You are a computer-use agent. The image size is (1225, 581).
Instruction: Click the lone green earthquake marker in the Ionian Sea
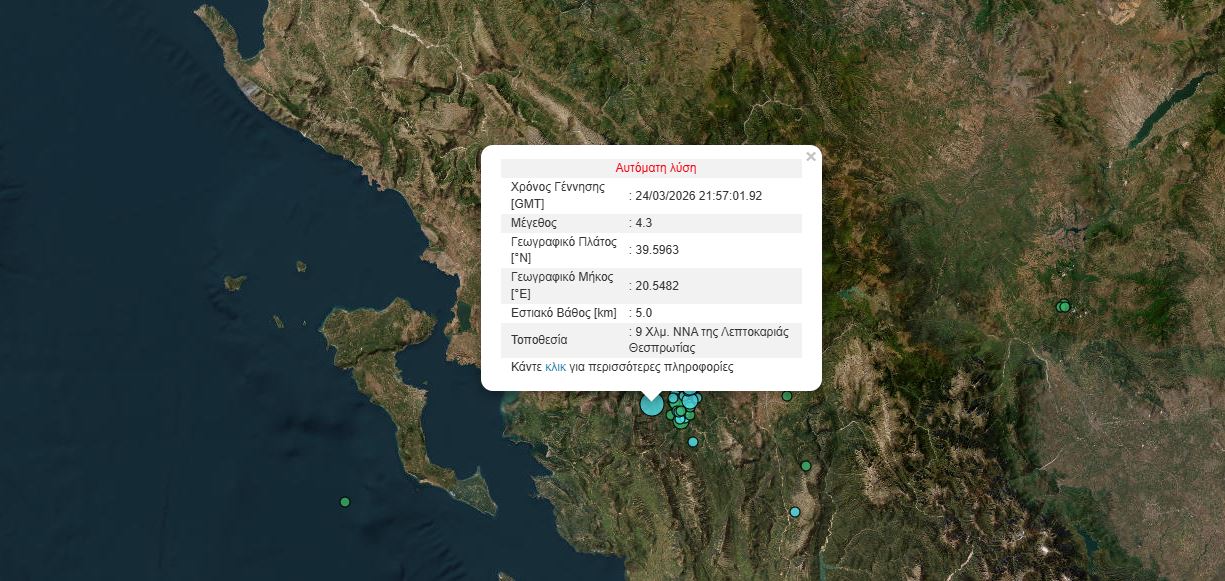(344, 502)
